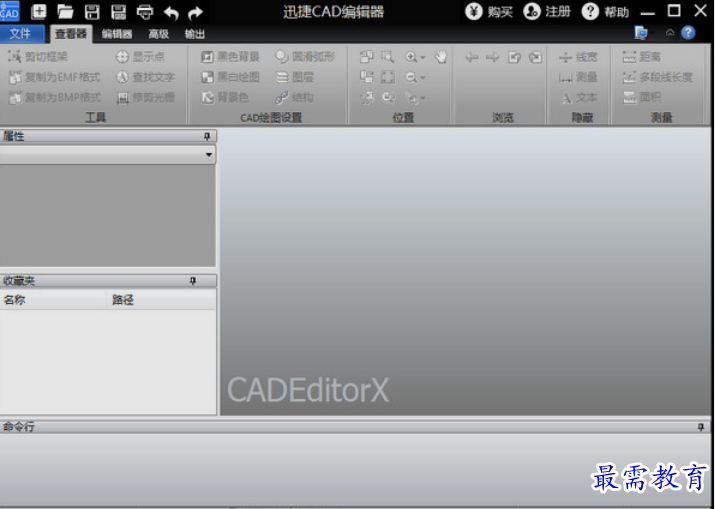Toggle 线宽 visibility
Image resolution: width=715 pixels, height=509 pixels.
[x=578, y=57]
